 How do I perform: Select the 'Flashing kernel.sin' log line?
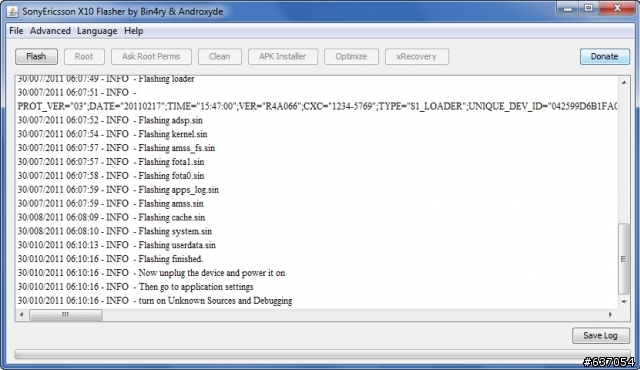pyautogui.click(x=112, y=134)
